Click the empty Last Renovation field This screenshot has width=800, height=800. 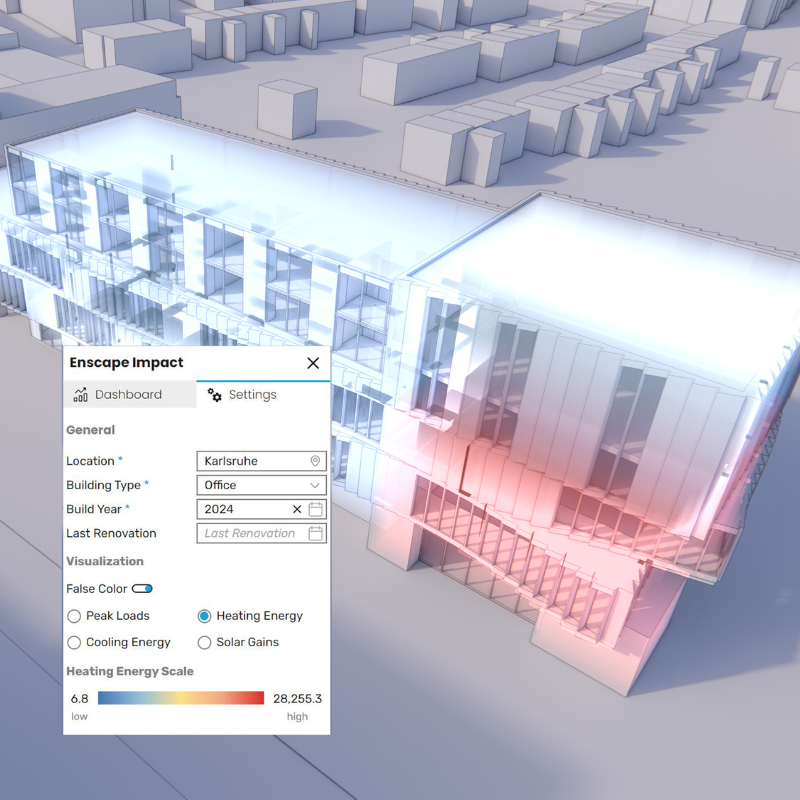coord(250,533)
